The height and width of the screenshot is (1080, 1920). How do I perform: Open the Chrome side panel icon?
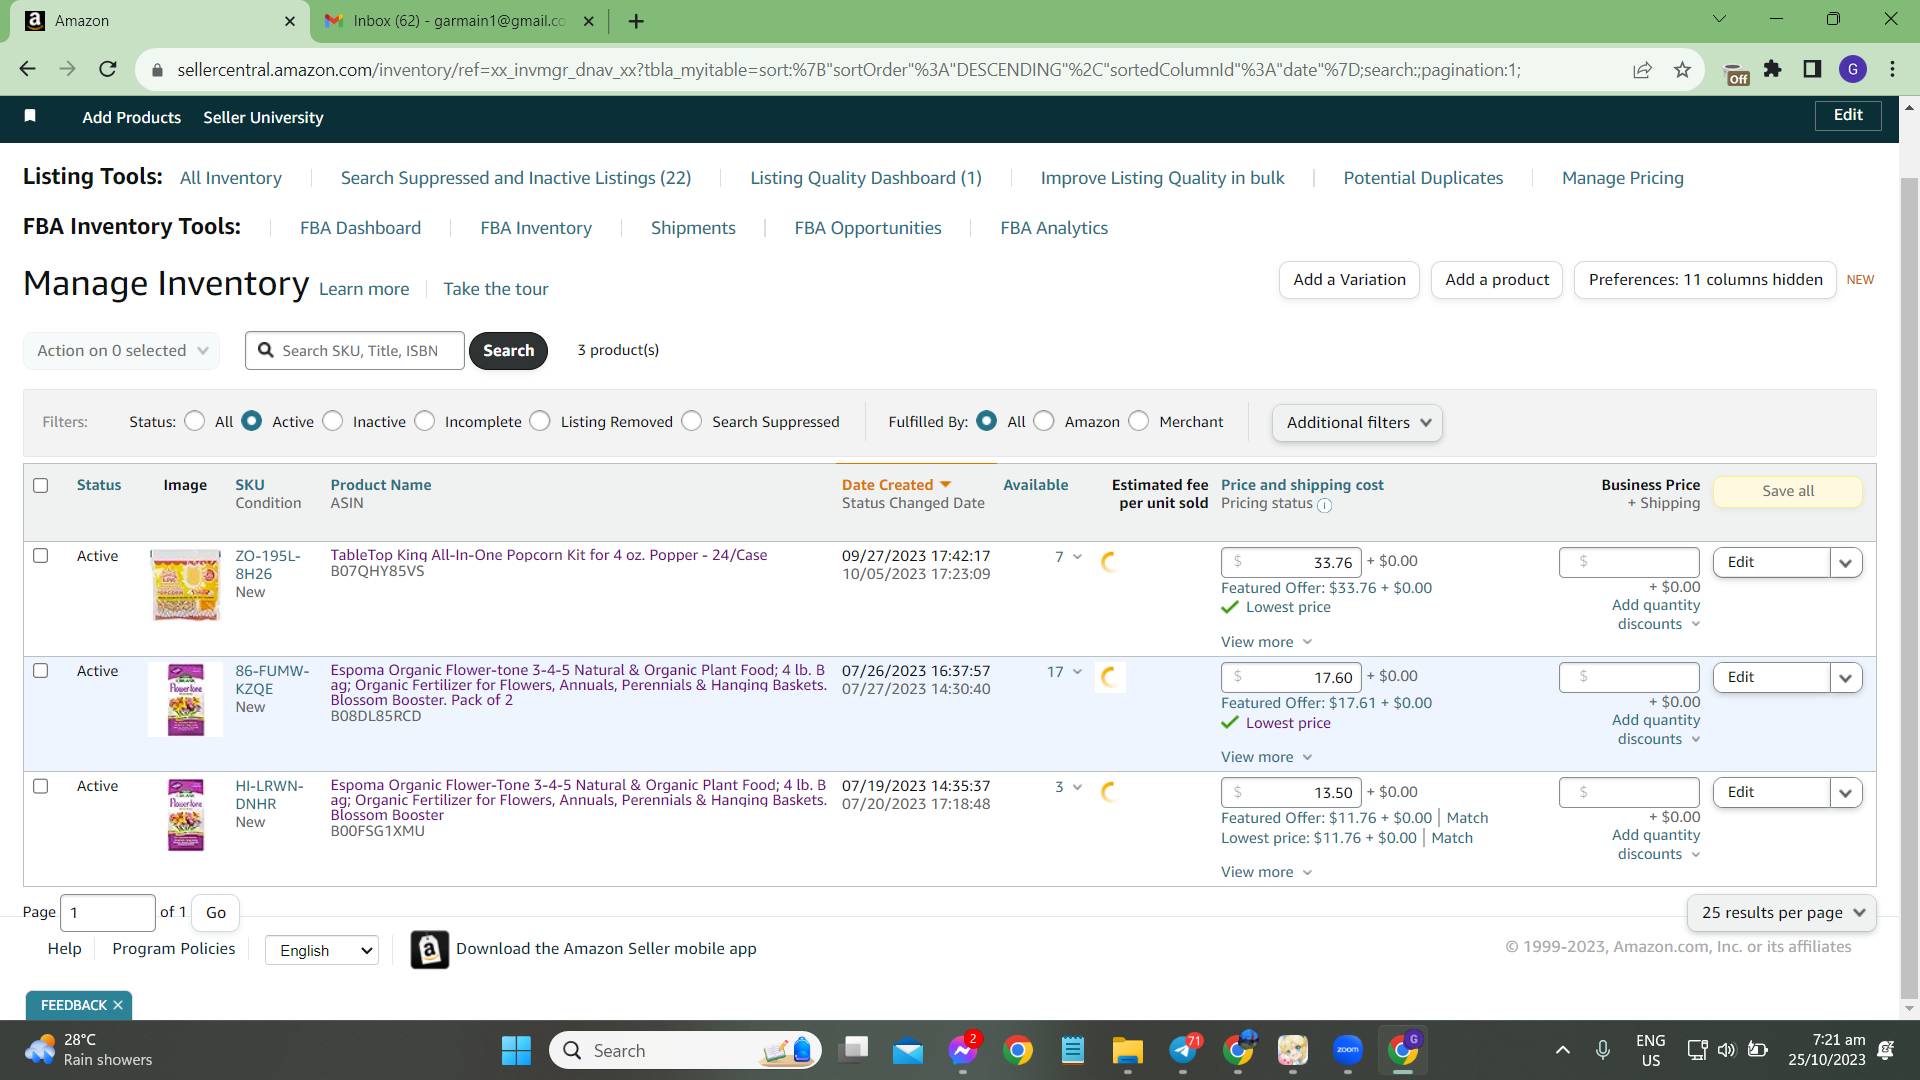(1812, 69)
